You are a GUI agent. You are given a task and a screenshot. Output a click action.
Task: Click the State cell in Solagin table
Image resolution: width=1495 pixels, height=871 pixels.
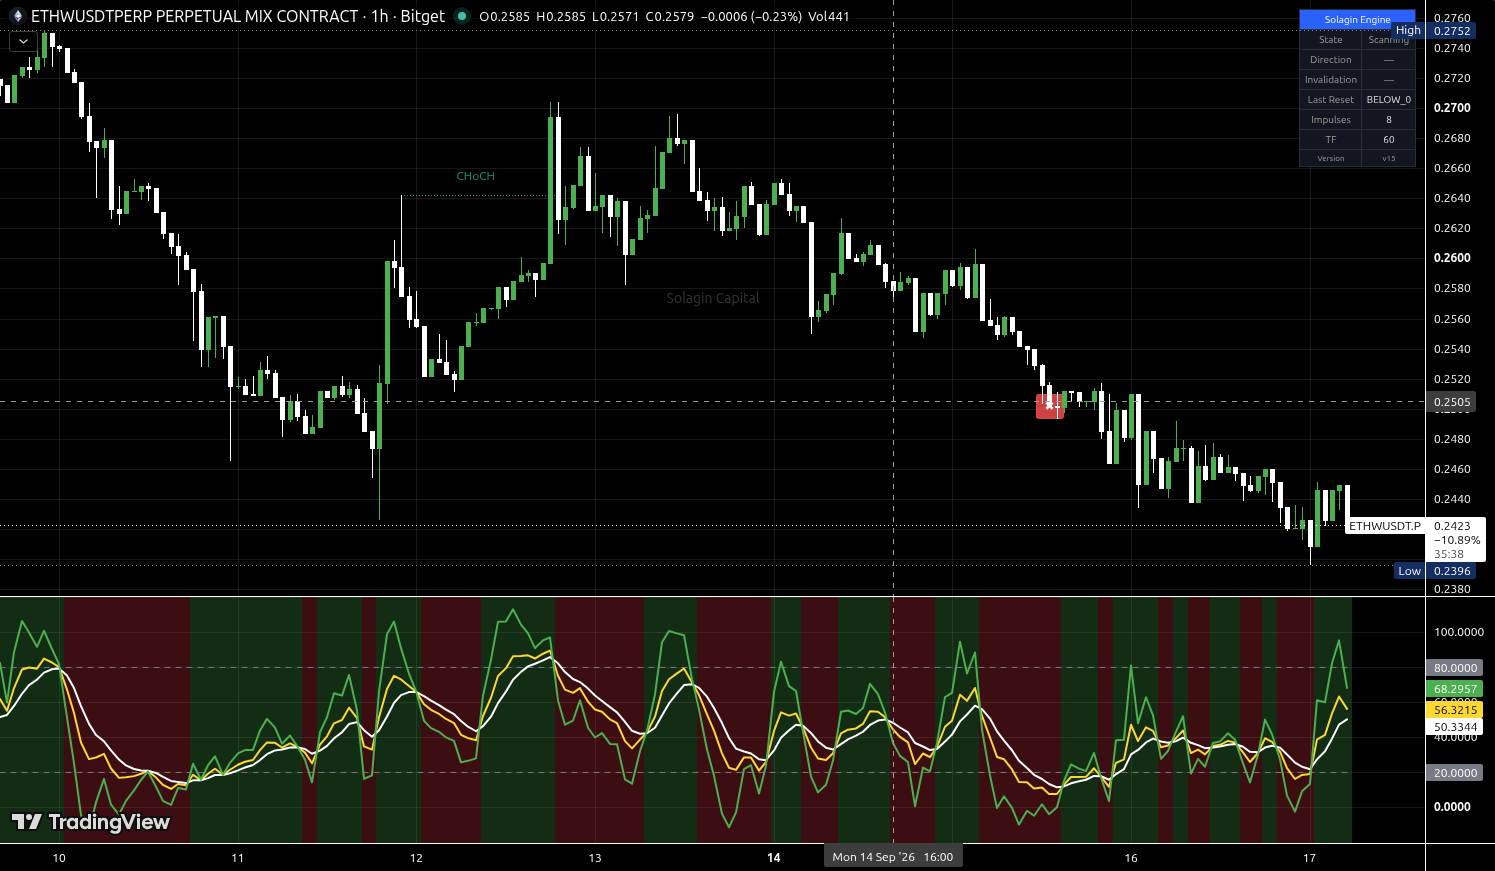pos(1331,40)
